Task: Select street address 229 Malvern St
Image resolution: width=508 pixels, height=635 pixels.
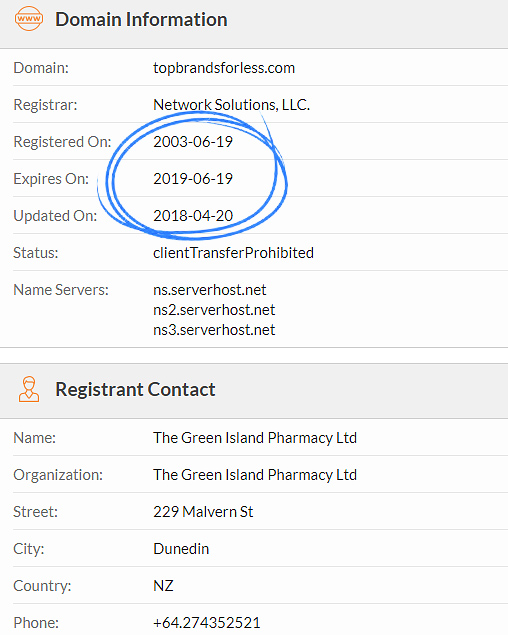Action: [203, 512]
